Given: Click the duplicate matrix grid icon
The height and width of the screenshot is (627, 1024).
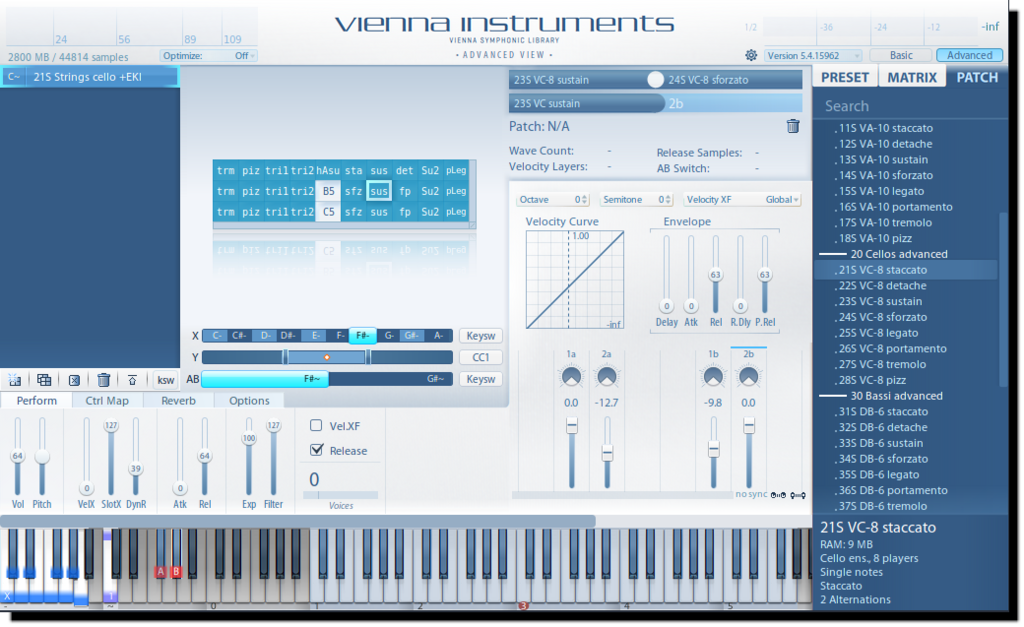Looking at the screenshot, I should (44, 379).
